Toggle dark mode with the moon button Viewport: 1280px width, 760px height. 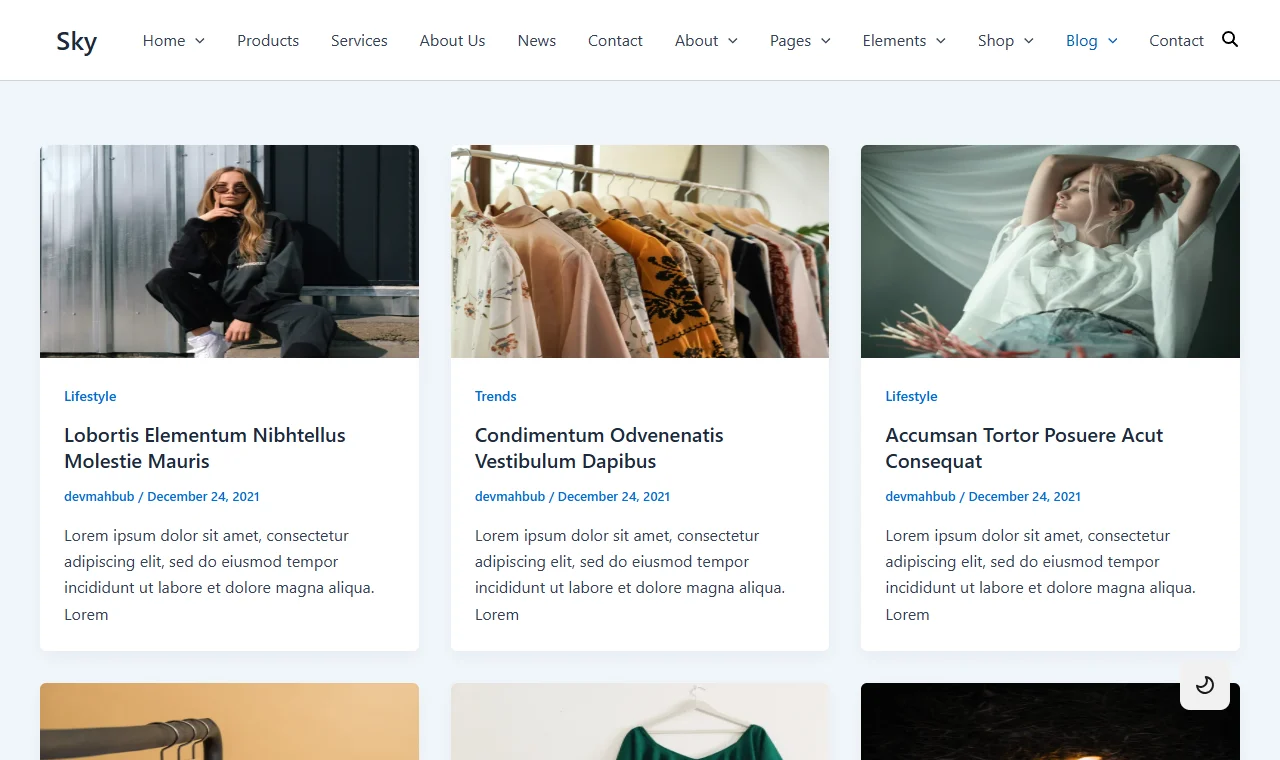pyautogui.click(x=1205, y=685)
